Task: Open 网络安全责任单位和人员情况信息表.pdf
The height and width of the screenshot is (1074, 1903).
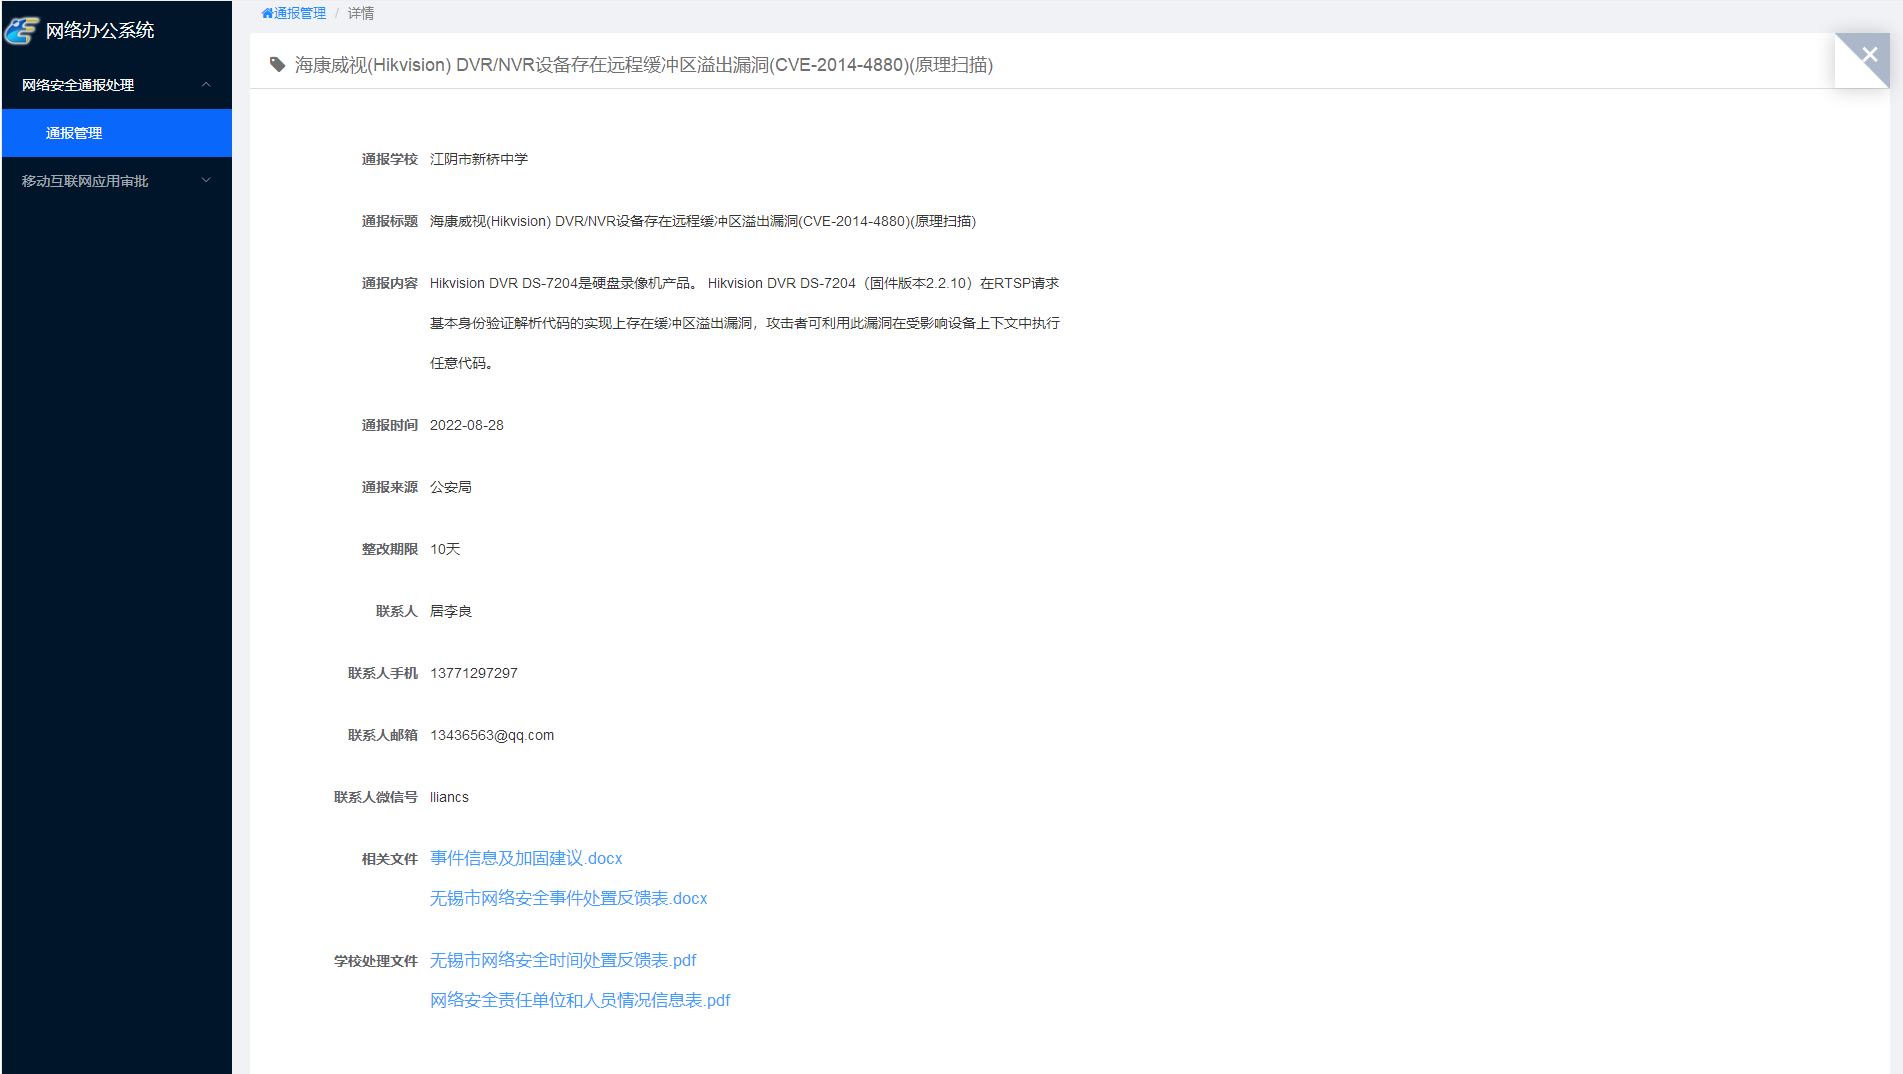Action: pyautogui.click(x=580, y=1000)
